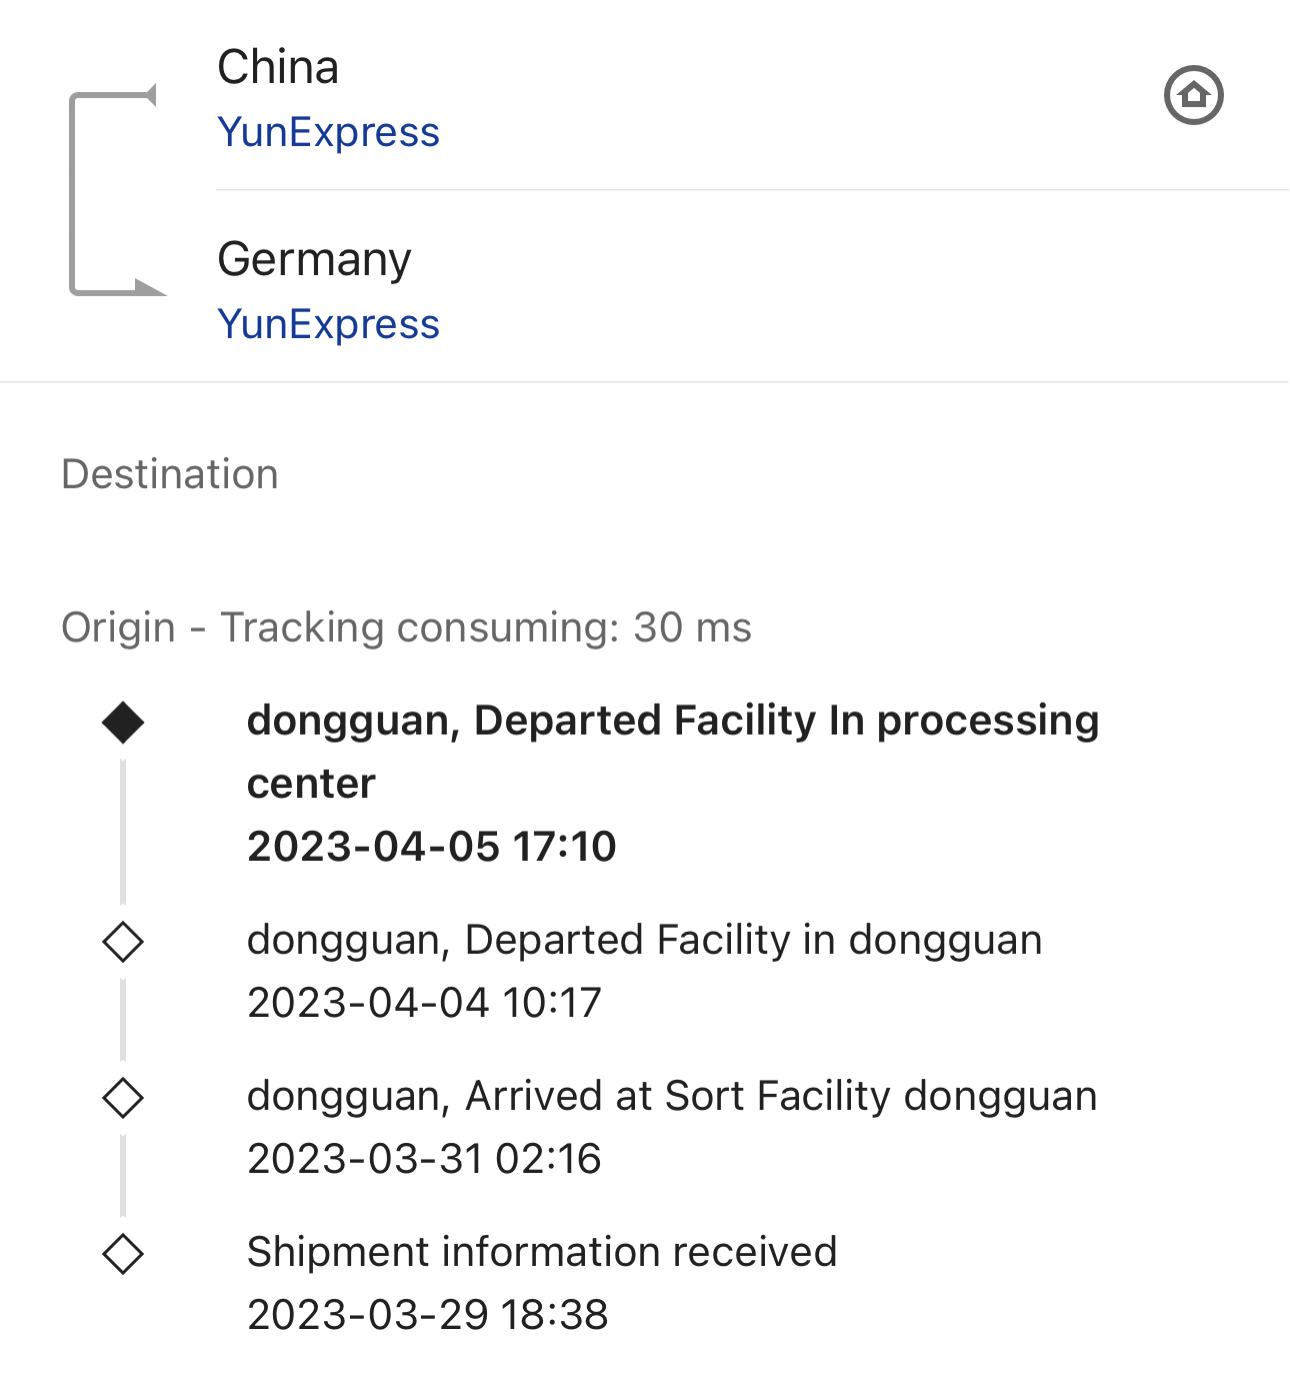
Task: Click diamond marker for Shipment information received
Action: pyautogui.click(x=123, y=1253)
